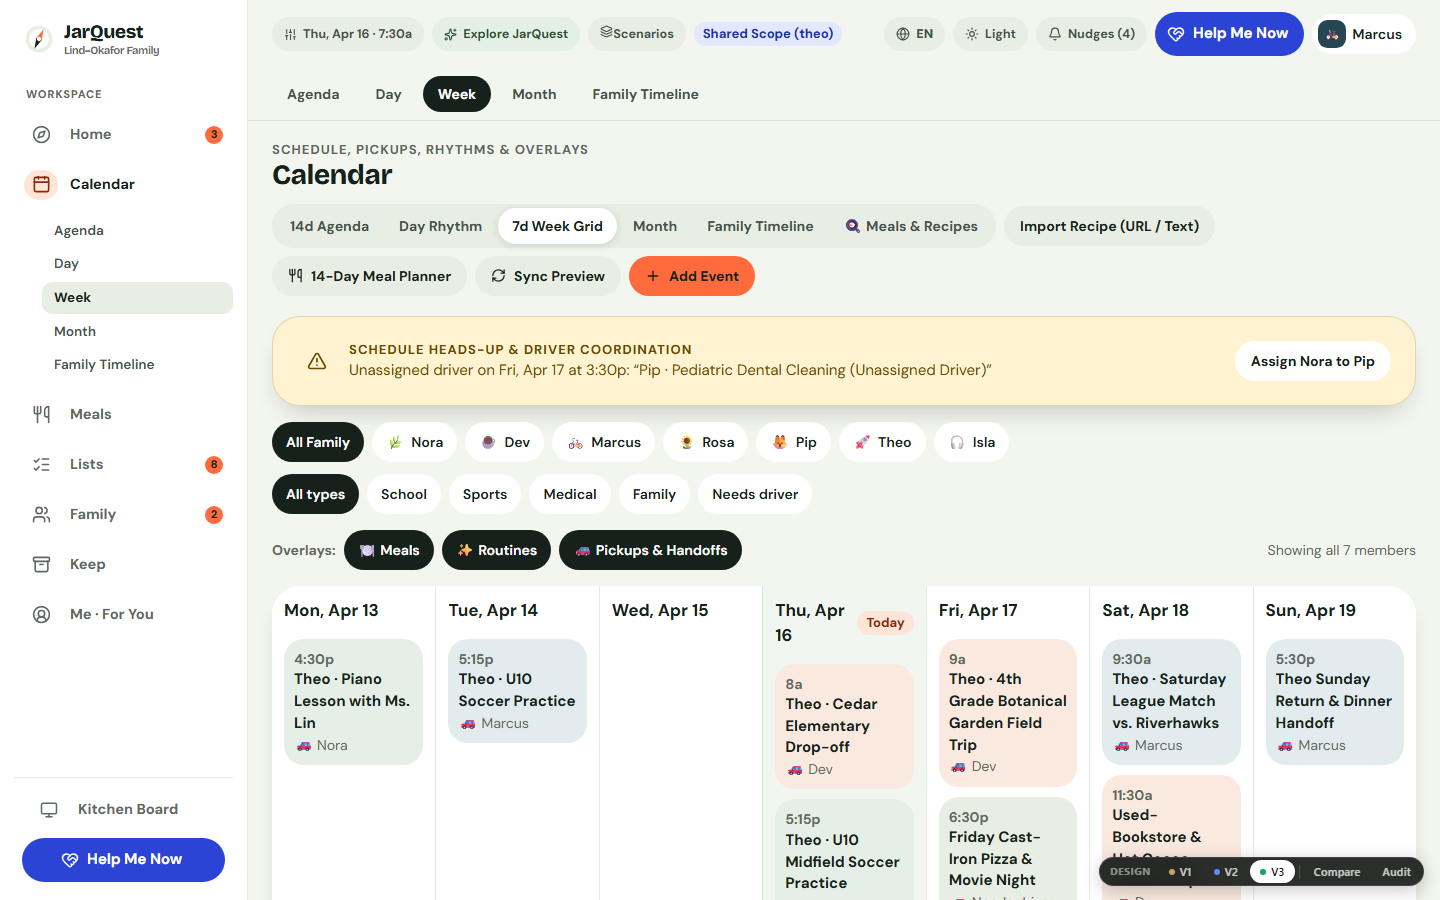1440x900 pixels.
Task: Click the sparkle icon on Explore JarQuest
Action: point(451,34)
